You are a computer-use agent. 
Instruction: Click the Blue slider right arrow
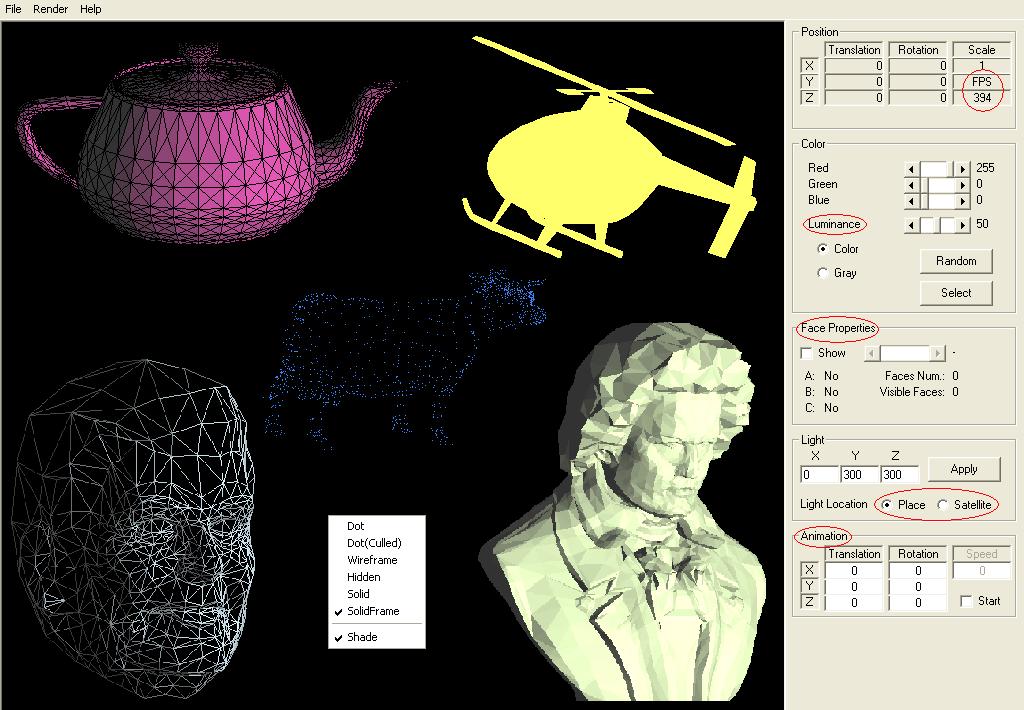pos(962,200)
